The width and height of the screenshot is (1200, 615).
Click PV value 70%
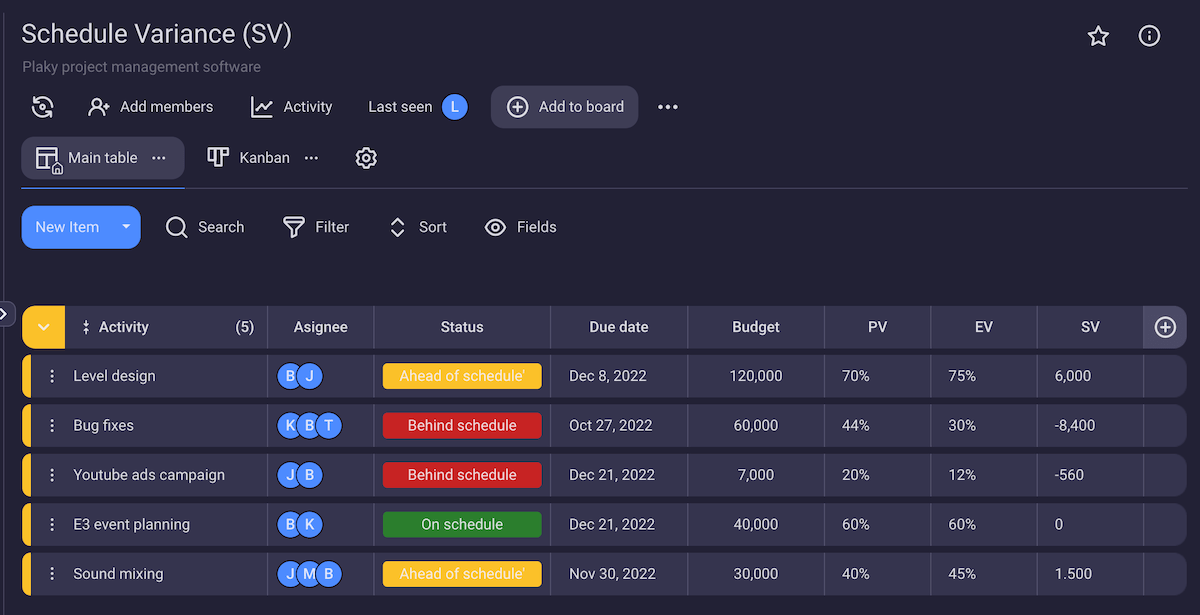[x=856, y=376]
